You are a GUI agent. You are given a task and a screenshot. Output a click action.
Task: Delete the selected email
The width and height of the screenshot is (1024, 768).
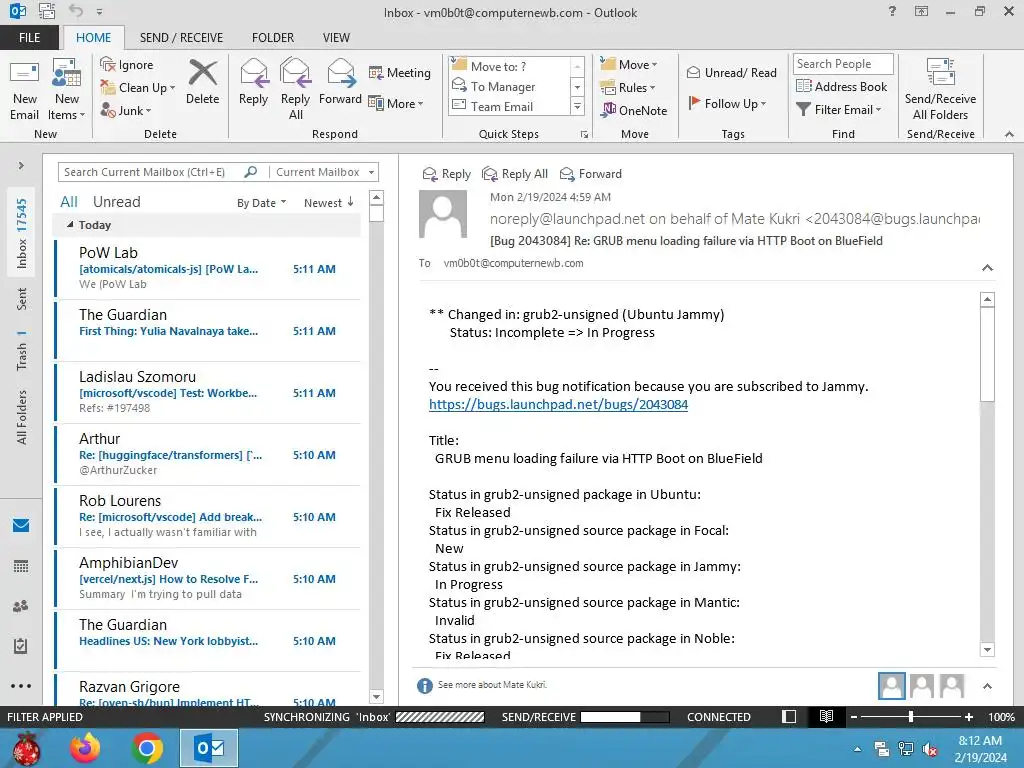point(202,82)
